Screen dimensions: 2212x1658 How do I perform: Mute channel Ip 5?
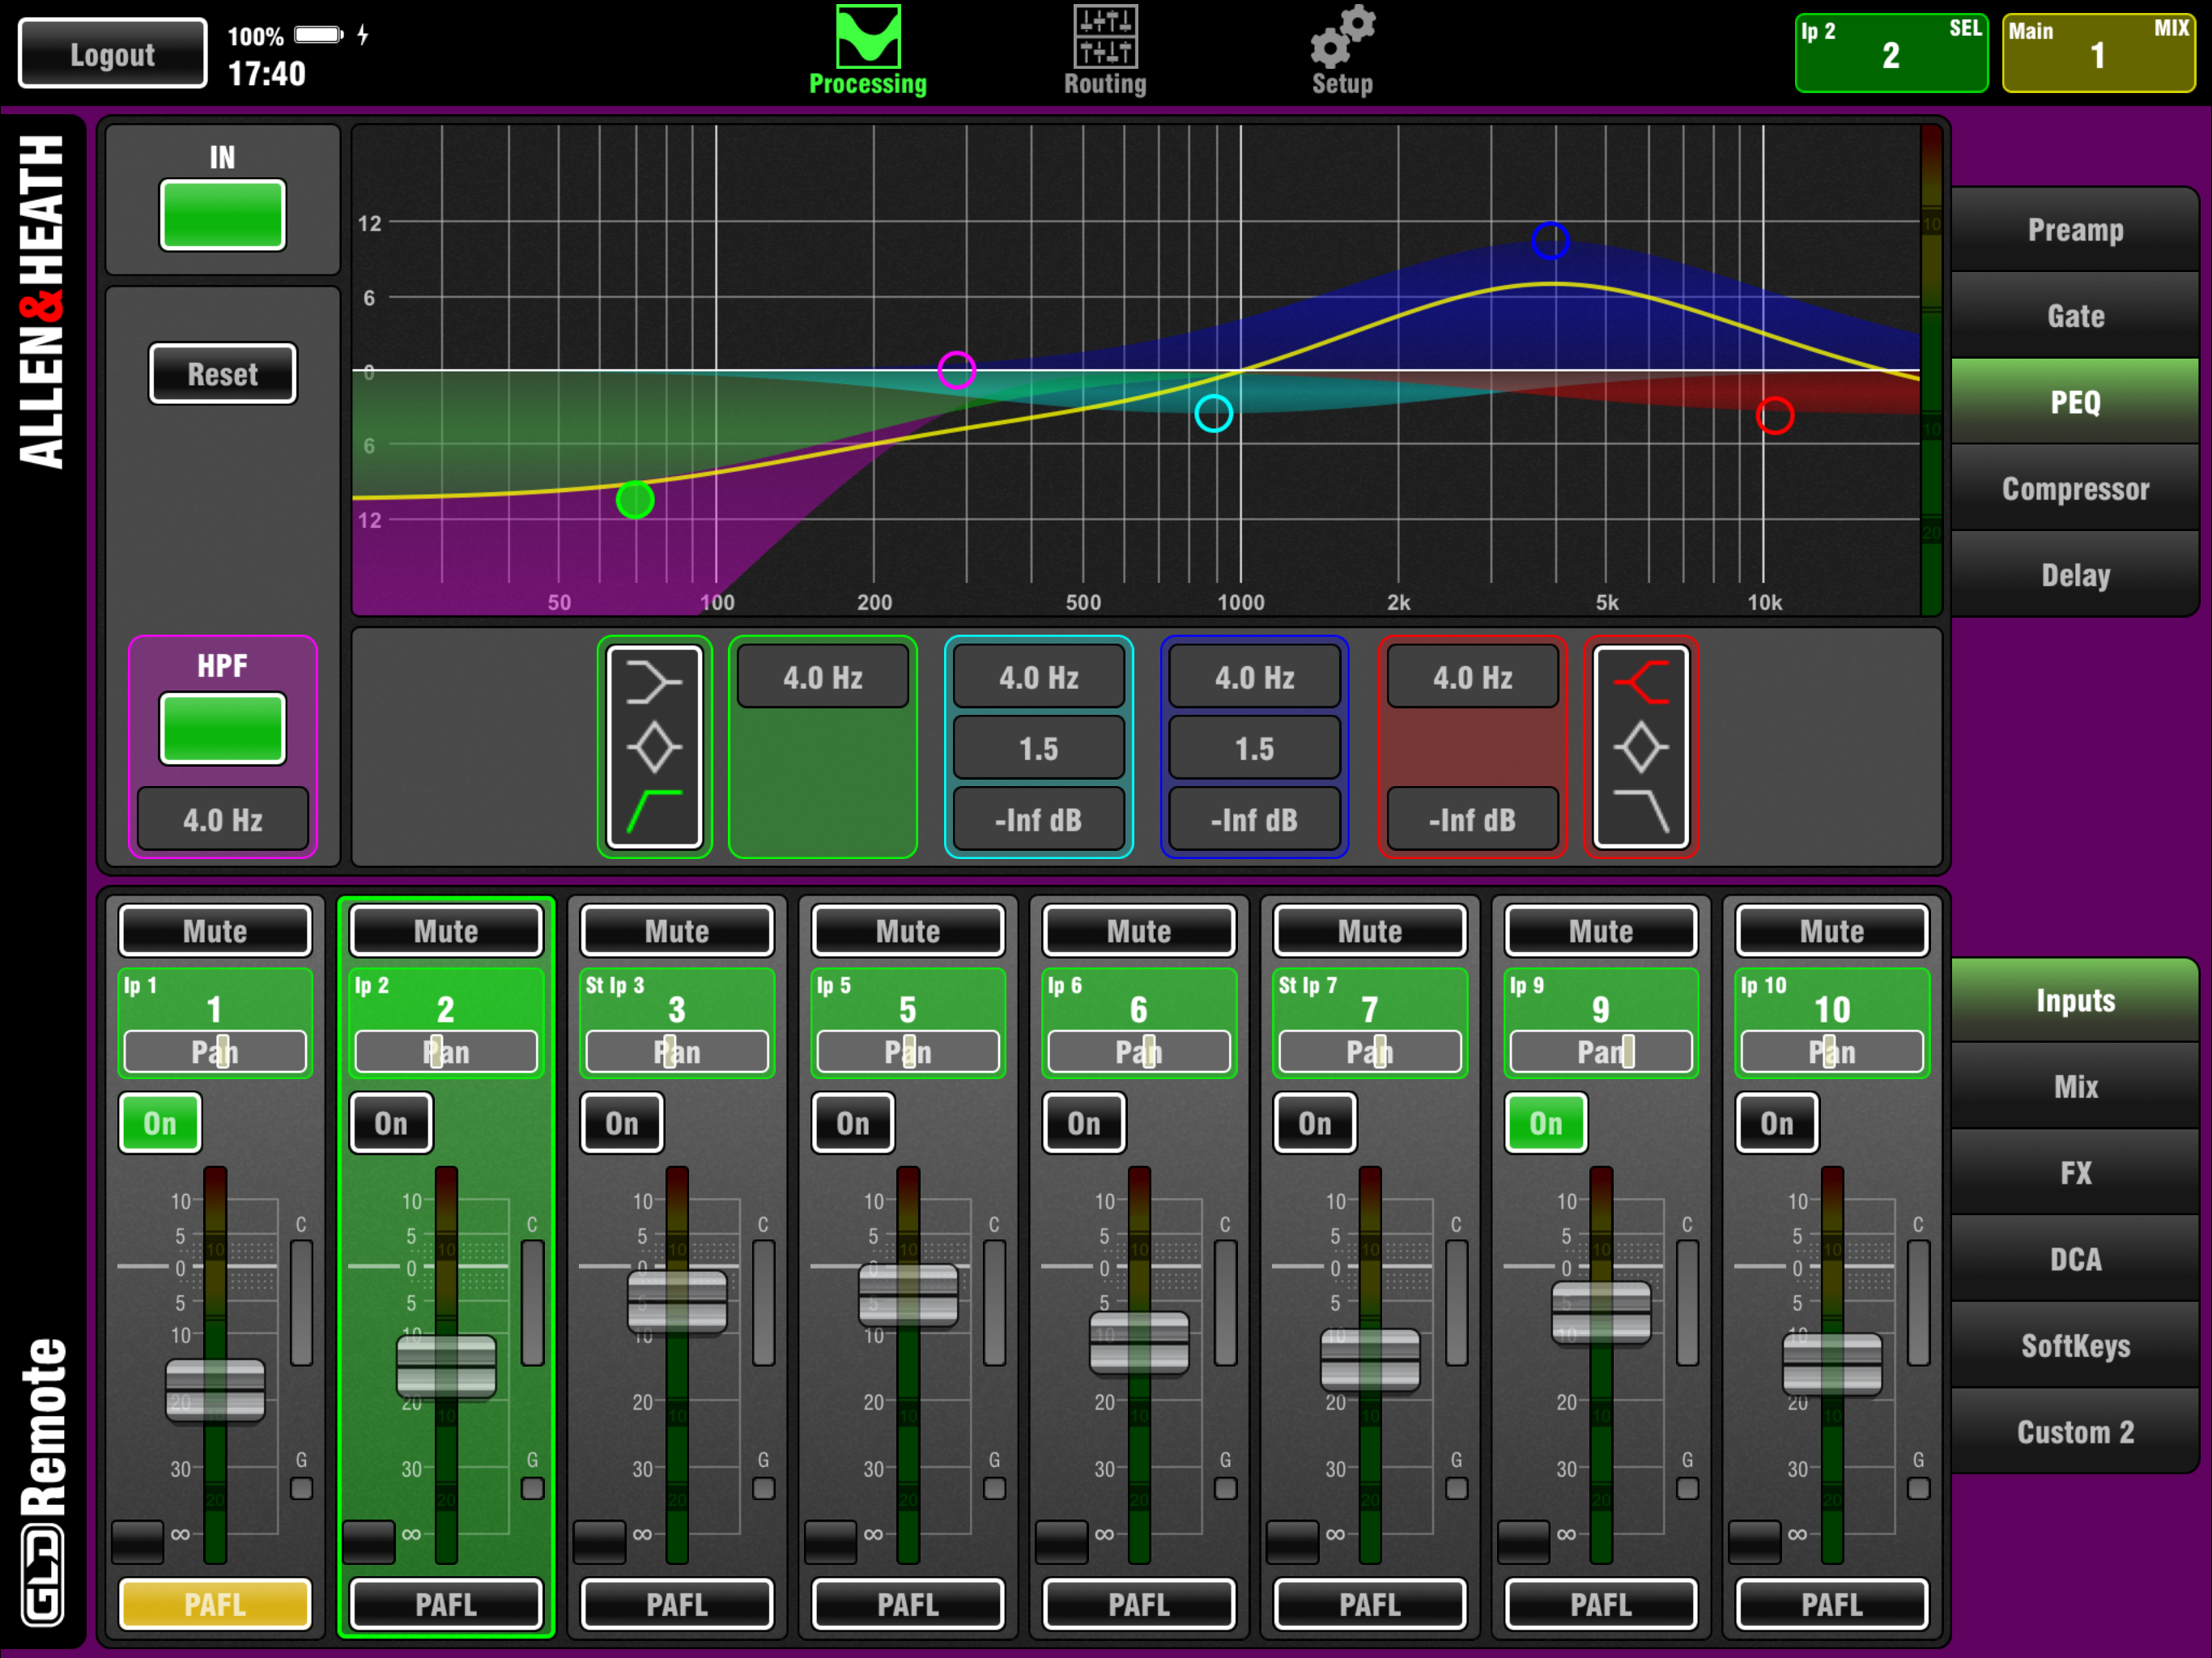pos(907,931)
